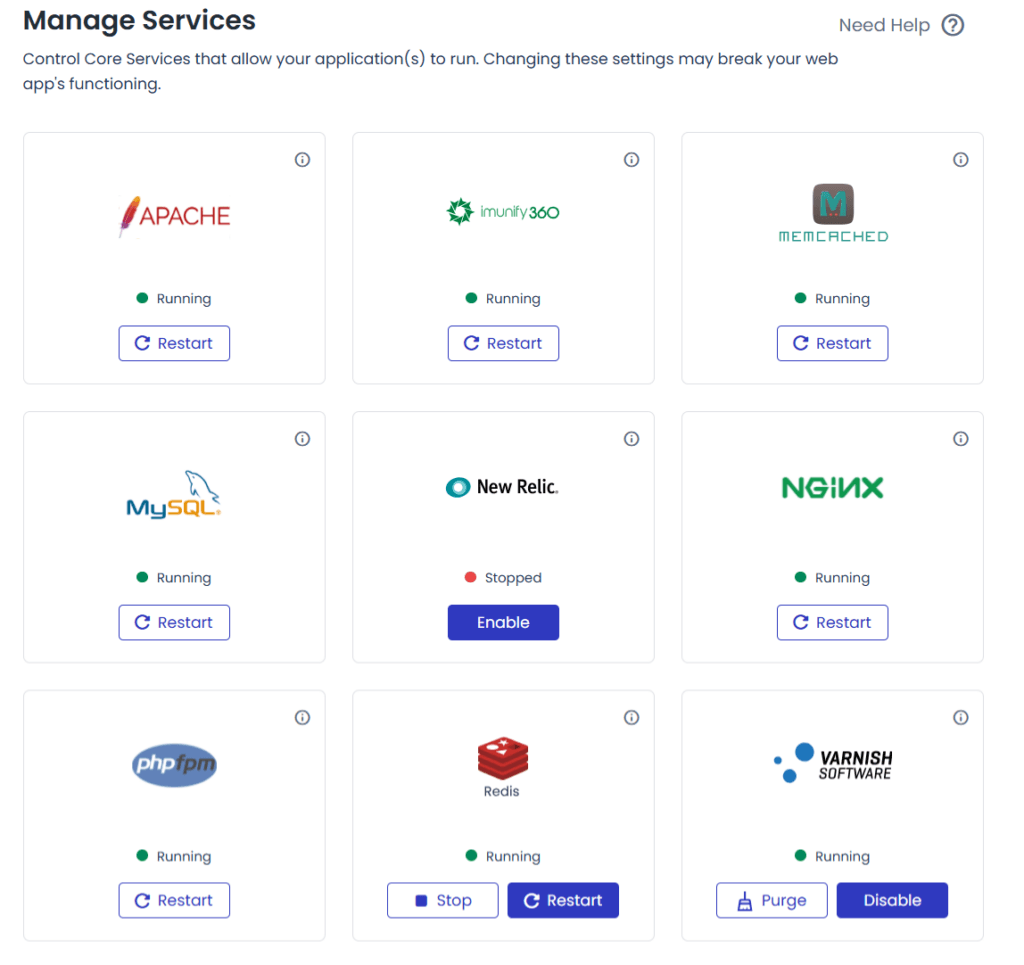
Task: Click the Apache logo
Action: pyautogui.click(x=174, y=216)
